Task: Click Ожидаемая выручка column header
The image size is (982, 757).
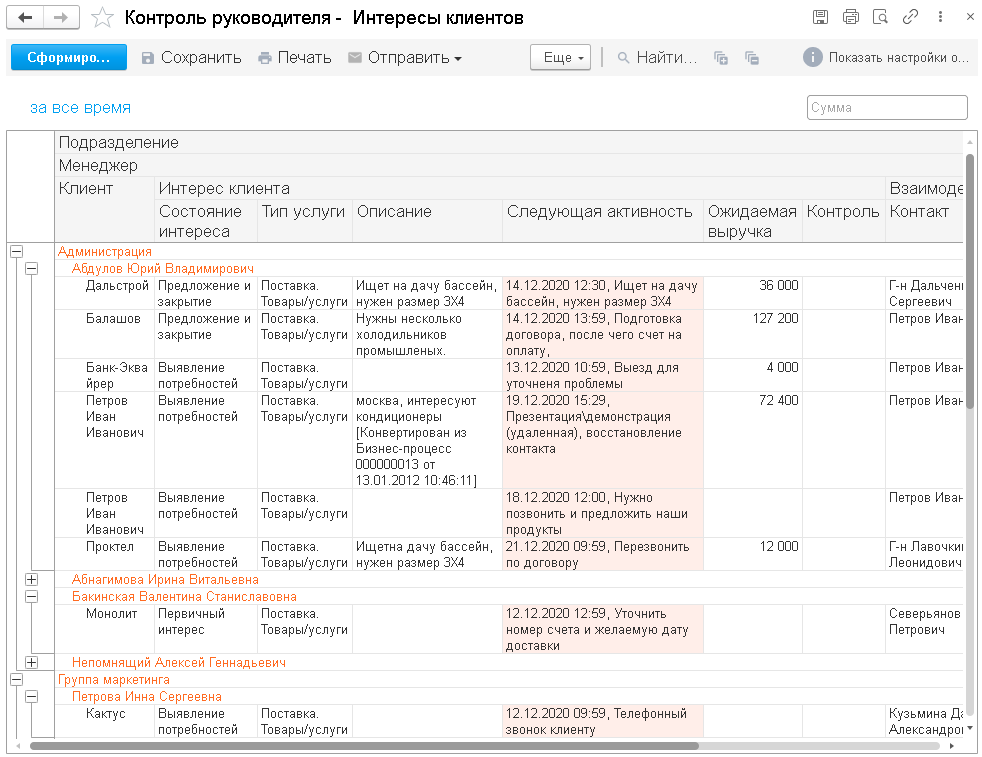Action: pyautogui.click(x=753, y=221)
